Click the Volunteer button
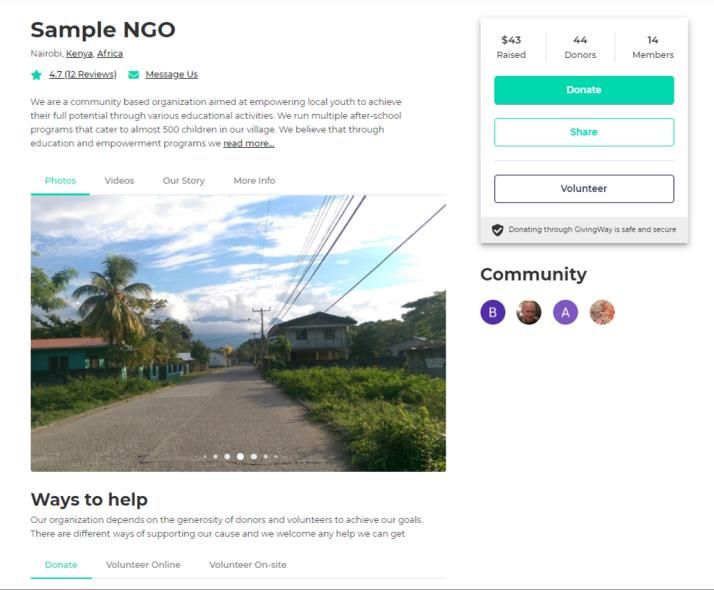714x590 pixels. [x=584, y=188]
